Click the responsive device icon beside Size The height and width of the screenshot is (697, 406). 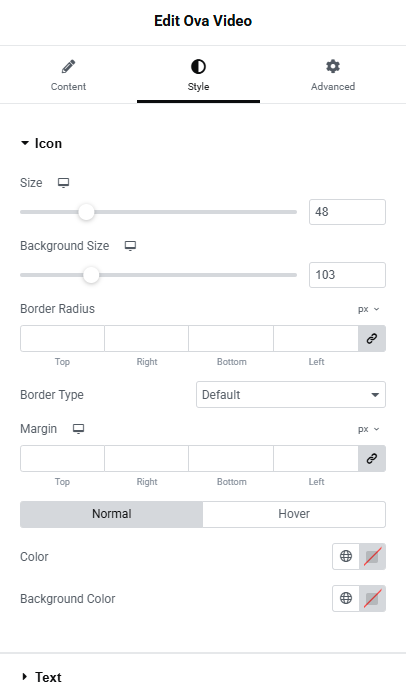coord(64,183)
